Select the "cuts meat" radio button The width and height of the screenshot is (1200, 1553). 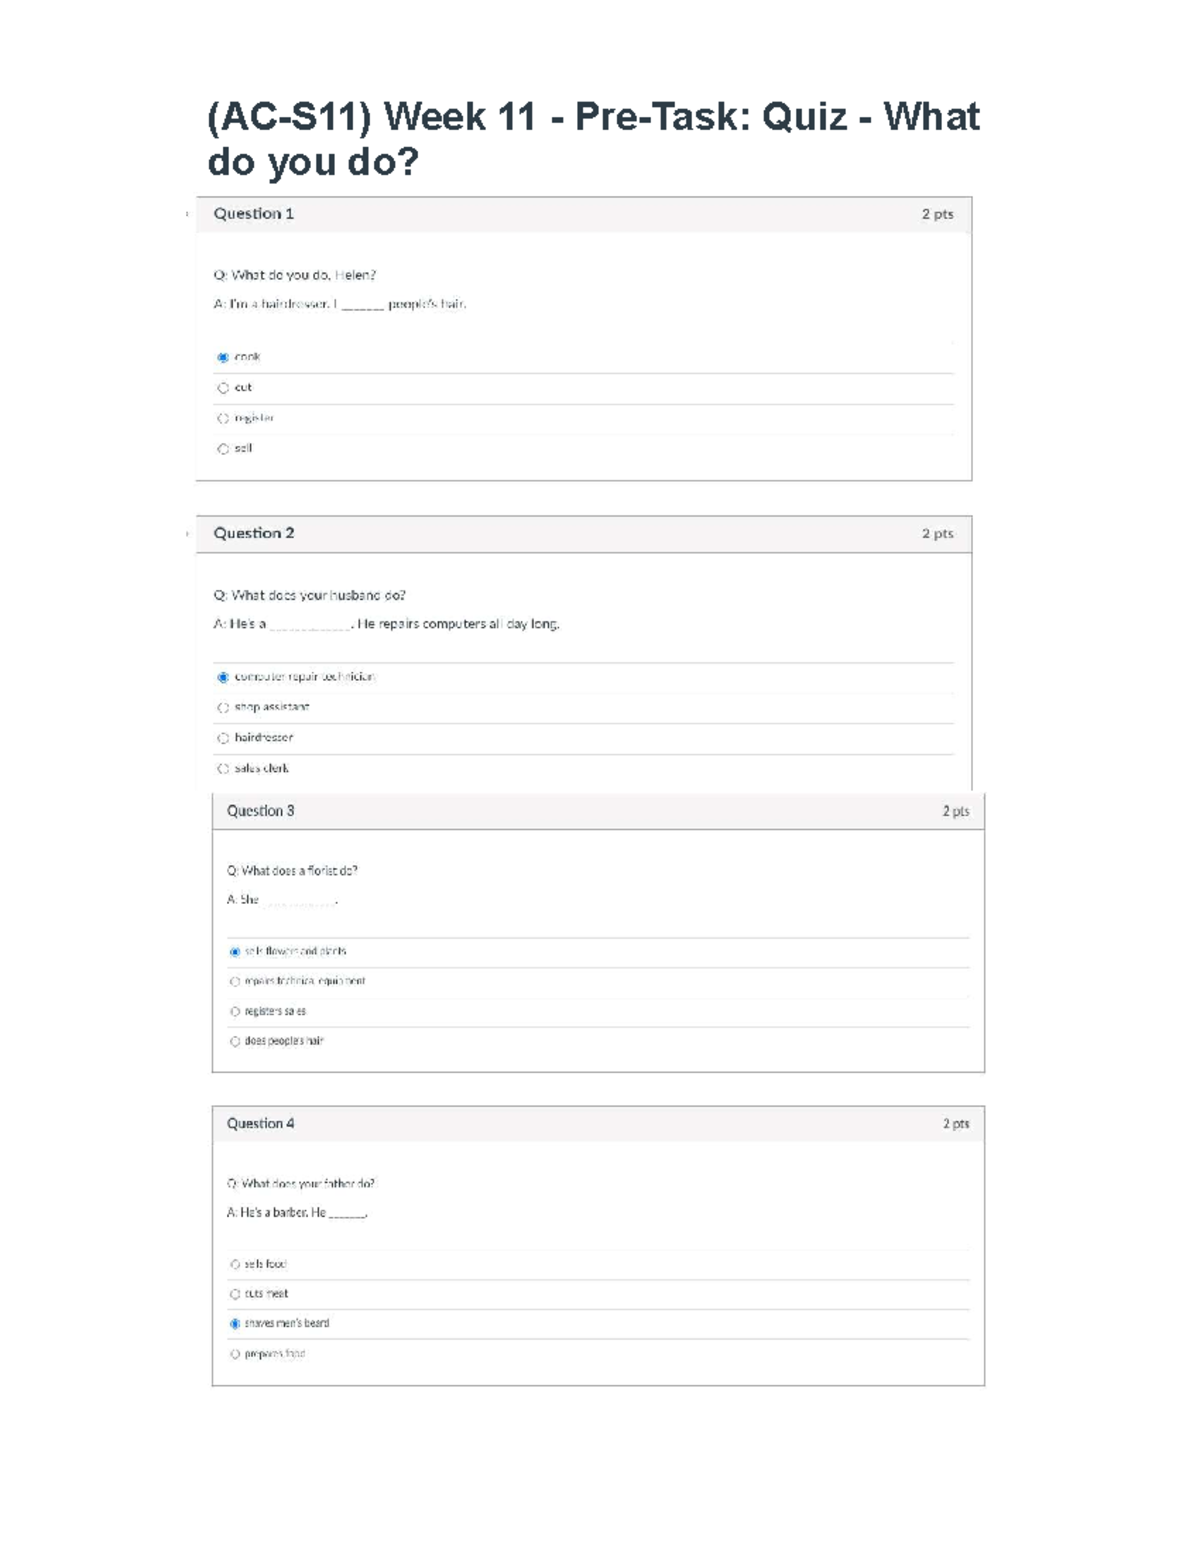(x=235, y=1294)
